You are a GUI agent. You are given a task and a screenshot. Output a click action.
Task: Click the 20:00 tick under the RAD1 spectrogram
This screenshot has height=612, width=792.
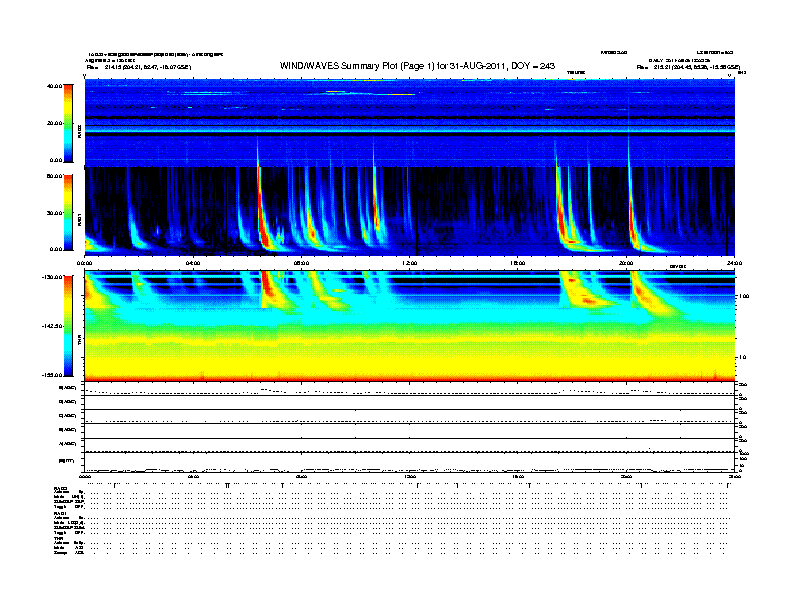point(626,263)
